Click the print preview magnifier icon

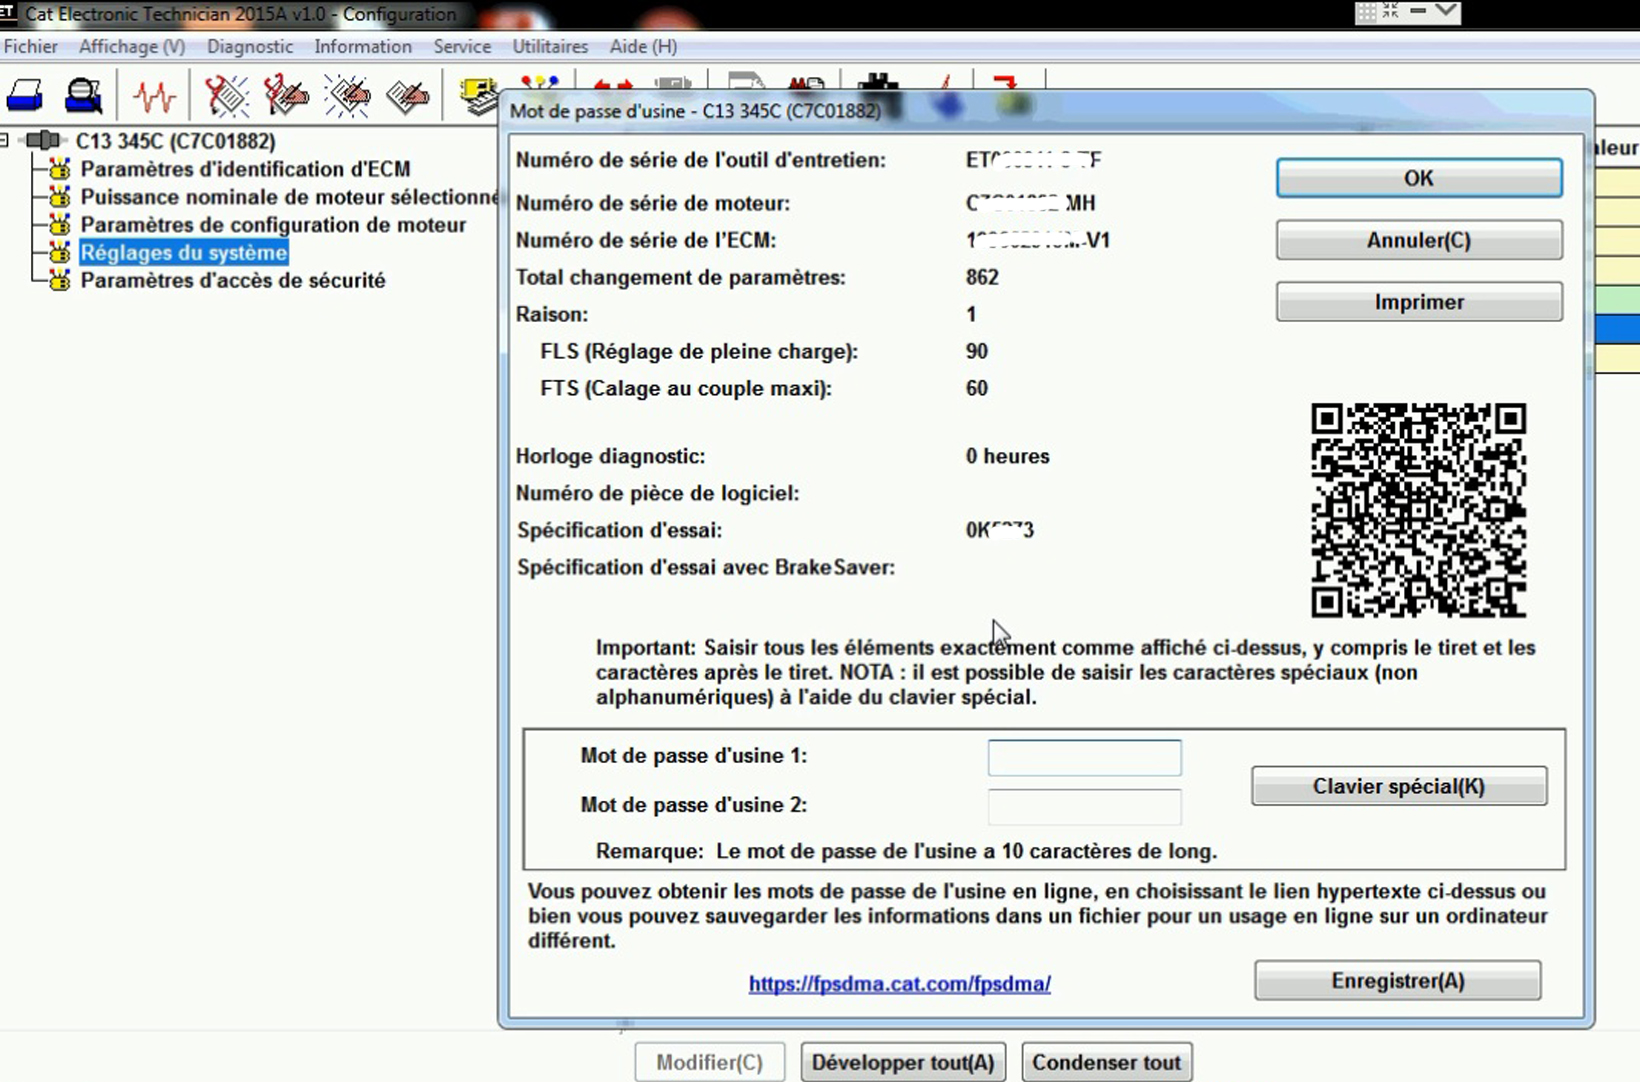pyautogui.click(x=83, y=96)
